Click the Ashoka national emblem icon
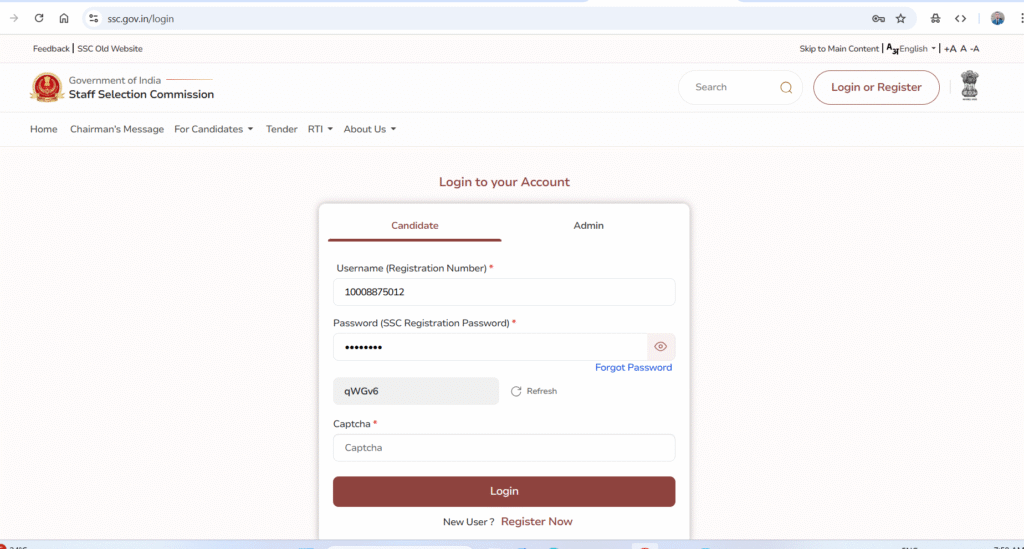The height and width of the screenshot is (549, 1024). (x=968, y=86)
